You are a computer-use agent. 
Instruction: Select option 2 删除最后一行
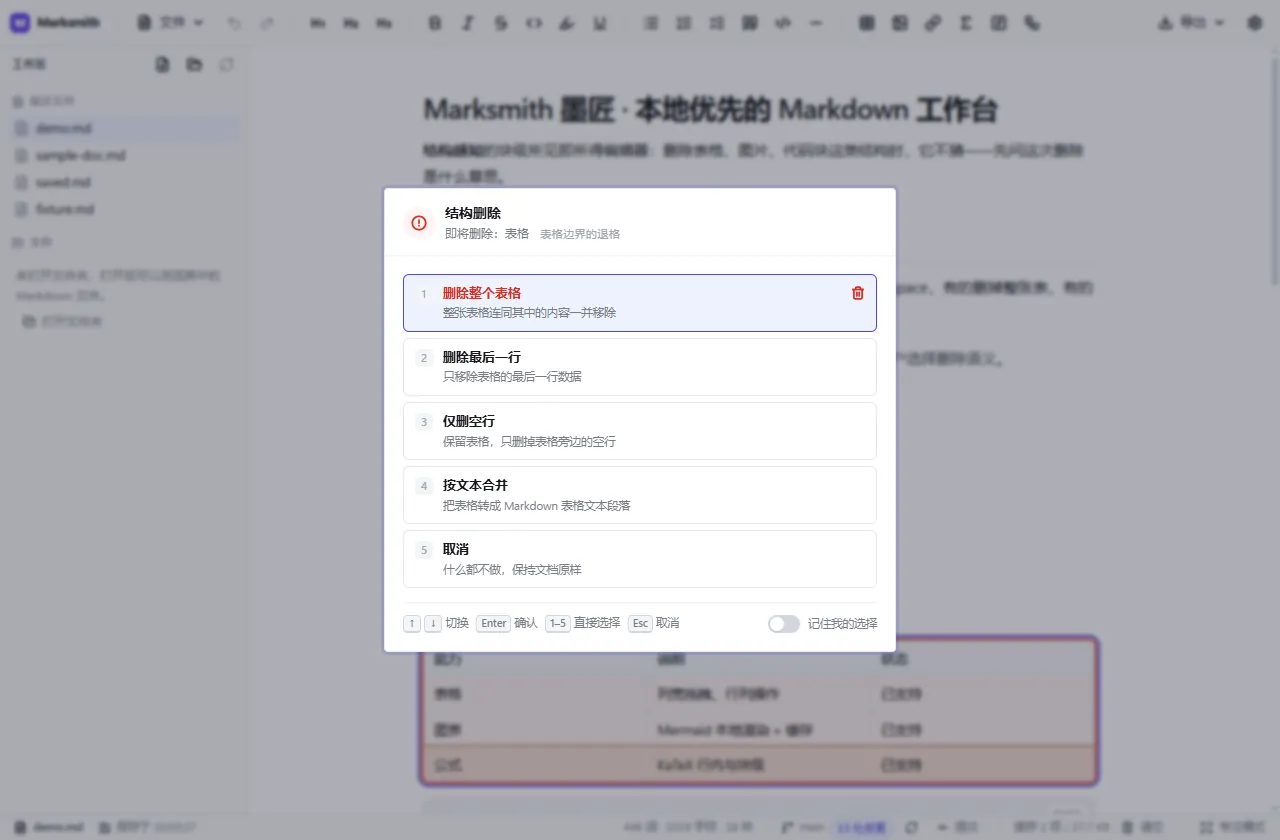tap(640, 367)
